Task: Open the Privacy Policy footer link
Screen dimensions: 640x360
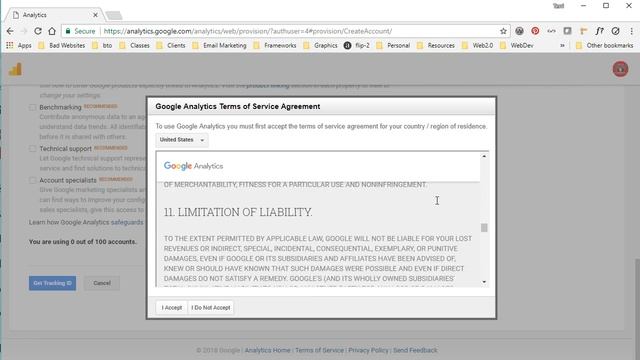Action: (x=368, y=350)
